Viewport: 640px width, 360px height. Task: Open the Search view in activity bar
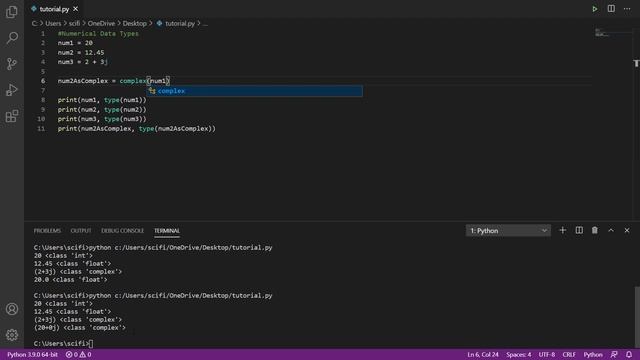[x=12, y=38]
